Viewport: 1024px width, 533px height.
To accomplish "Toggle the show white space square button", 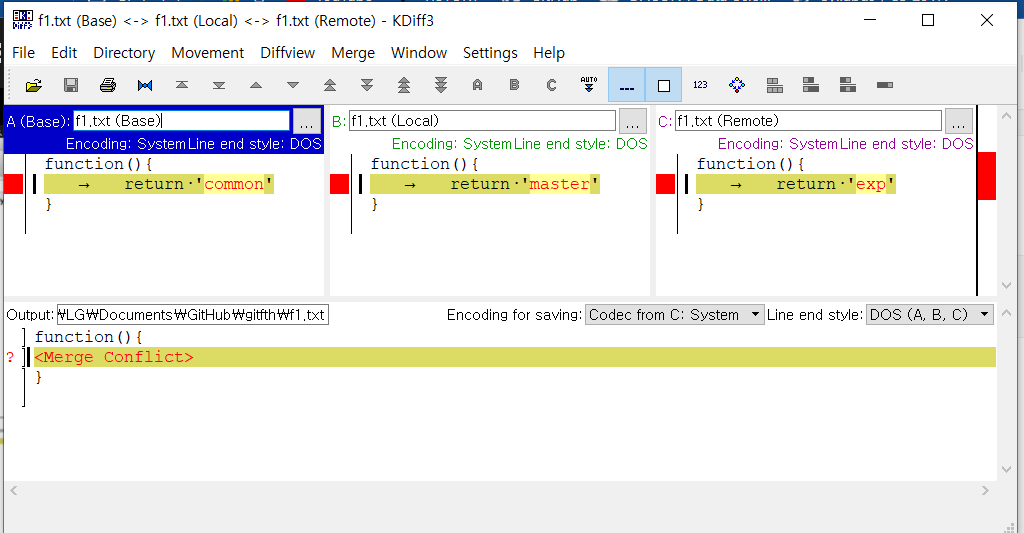I will point(664,85).
